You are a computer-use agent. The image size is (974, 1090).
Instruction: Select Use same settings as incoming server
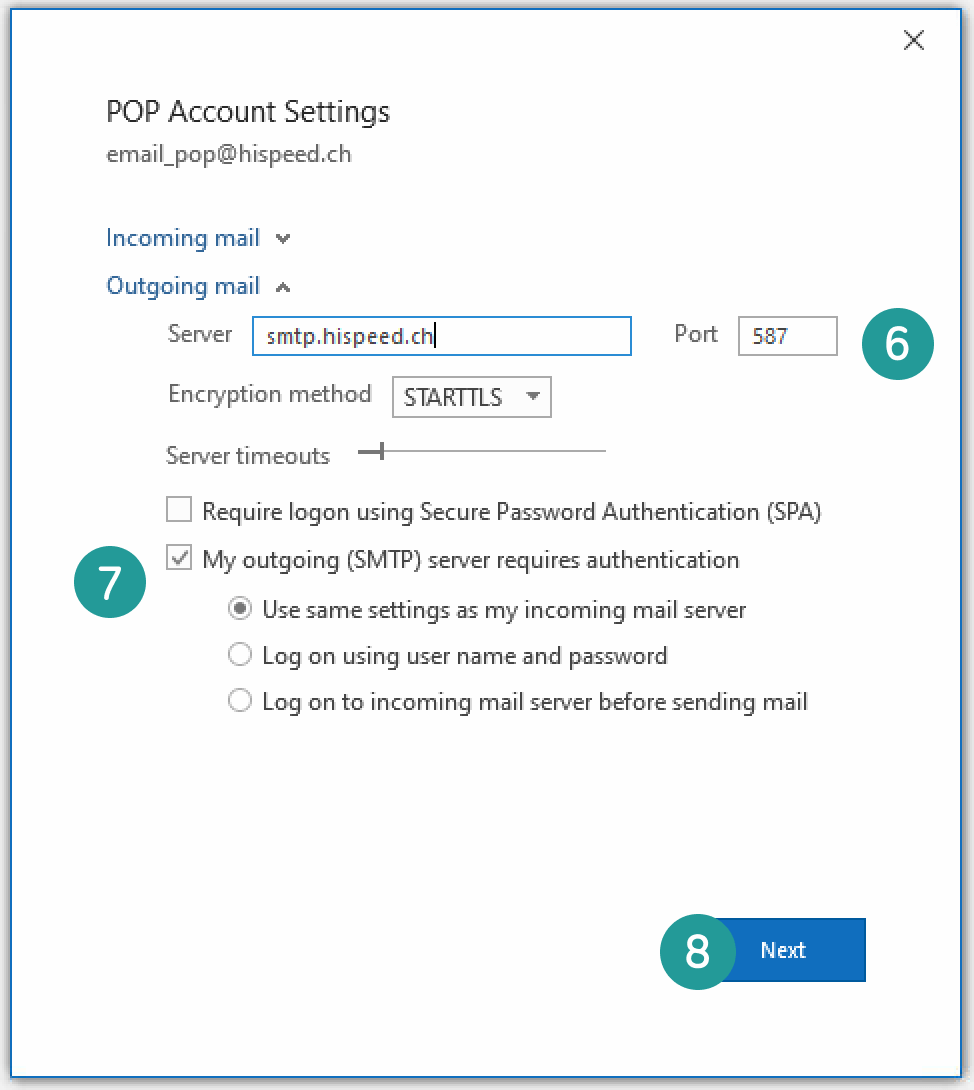click(240, 609)
